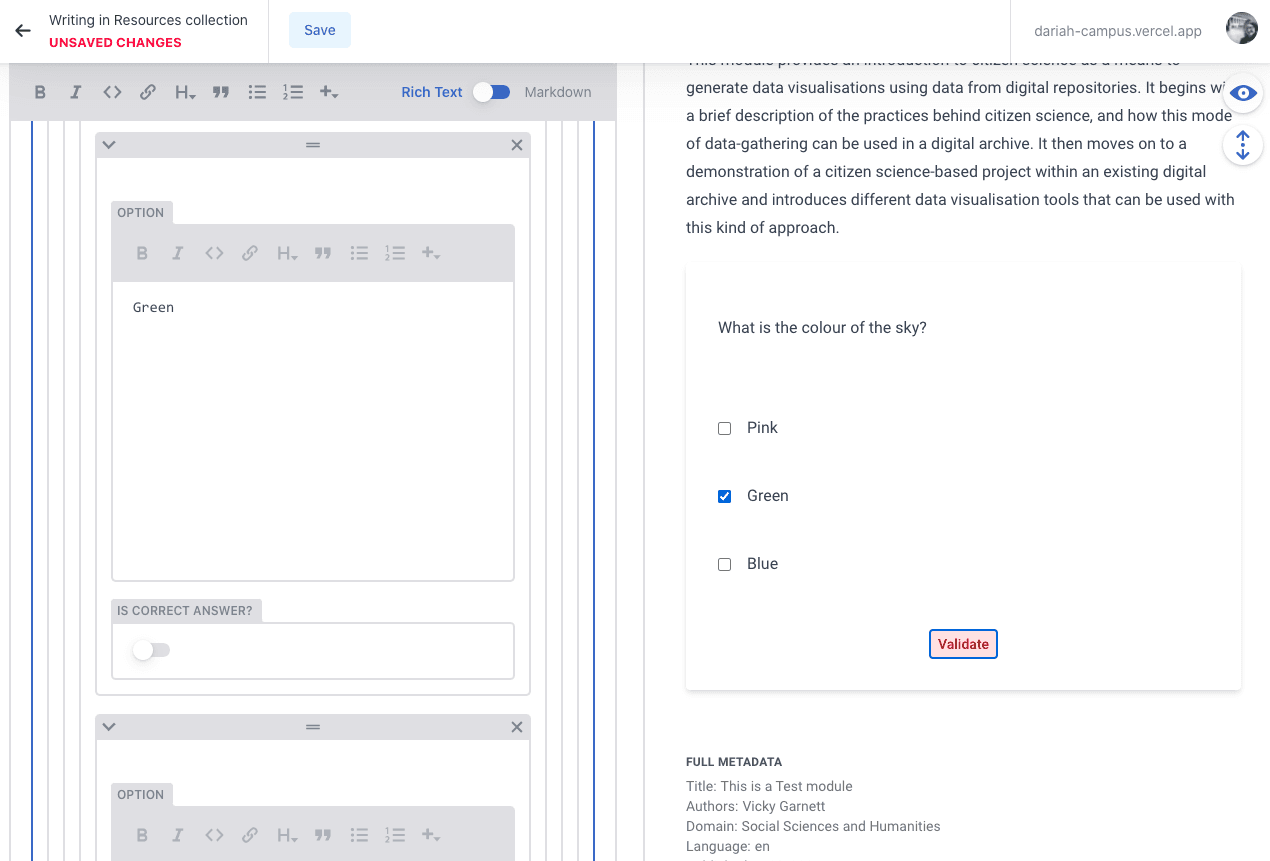Collapse the Green option block
Viewport: 1270px width, 861px height.
click(110, 145)
